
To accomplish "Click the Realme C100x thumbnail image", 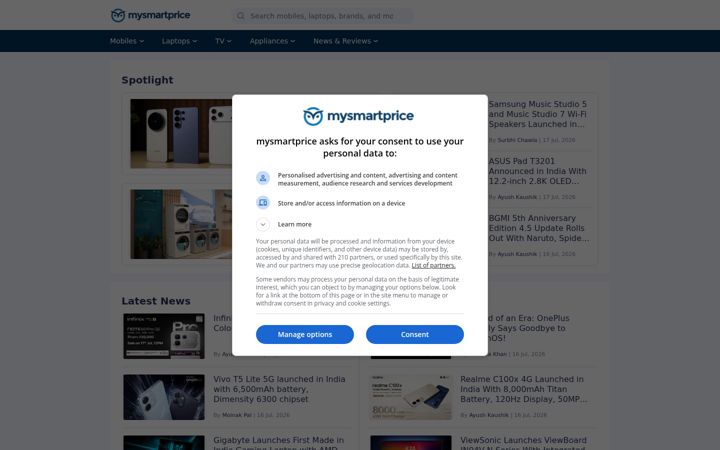I will (x=411, y=397).
